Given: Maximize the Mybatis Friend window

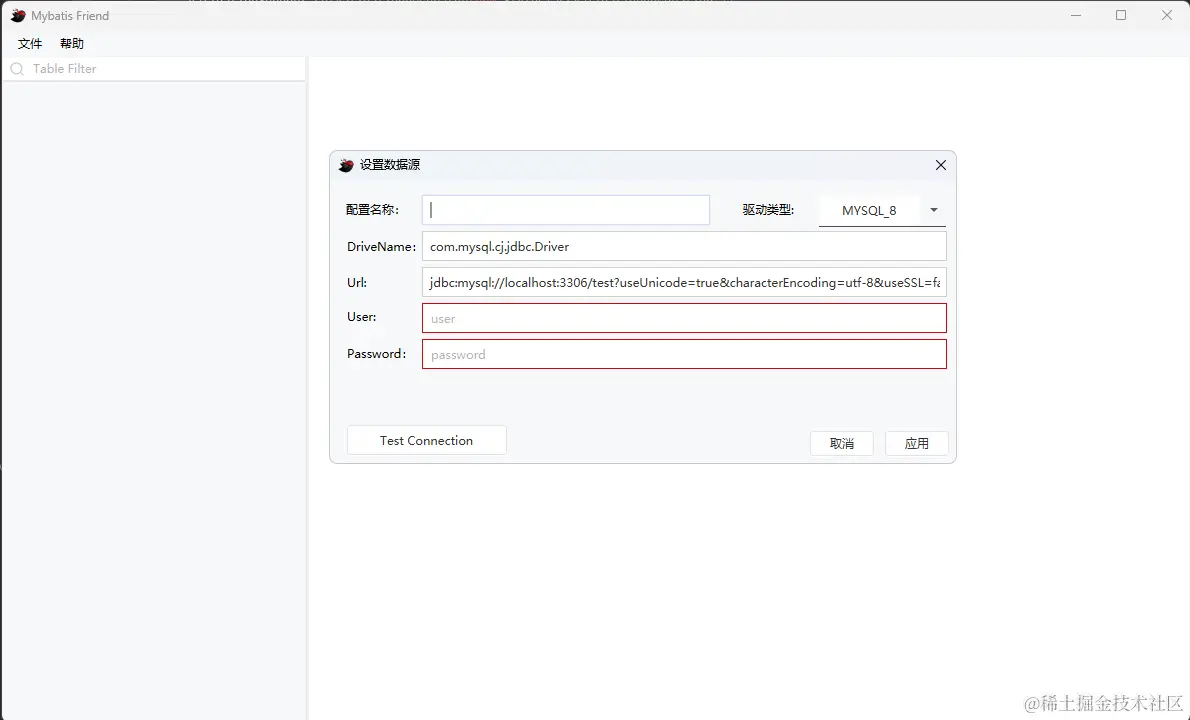Looking at the screenshot, I should point(1121,15).
